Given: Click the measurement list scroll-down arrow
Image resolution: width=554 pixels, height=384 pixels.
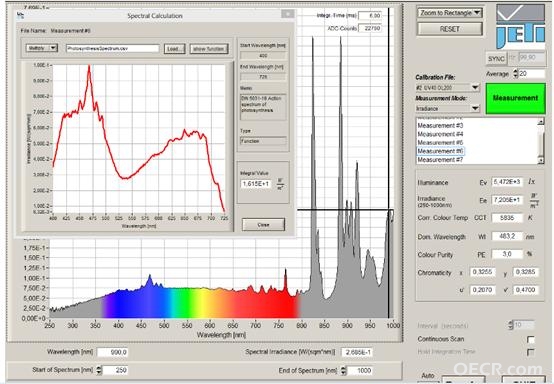Looking at the screenshot, I should click(541, 160).
